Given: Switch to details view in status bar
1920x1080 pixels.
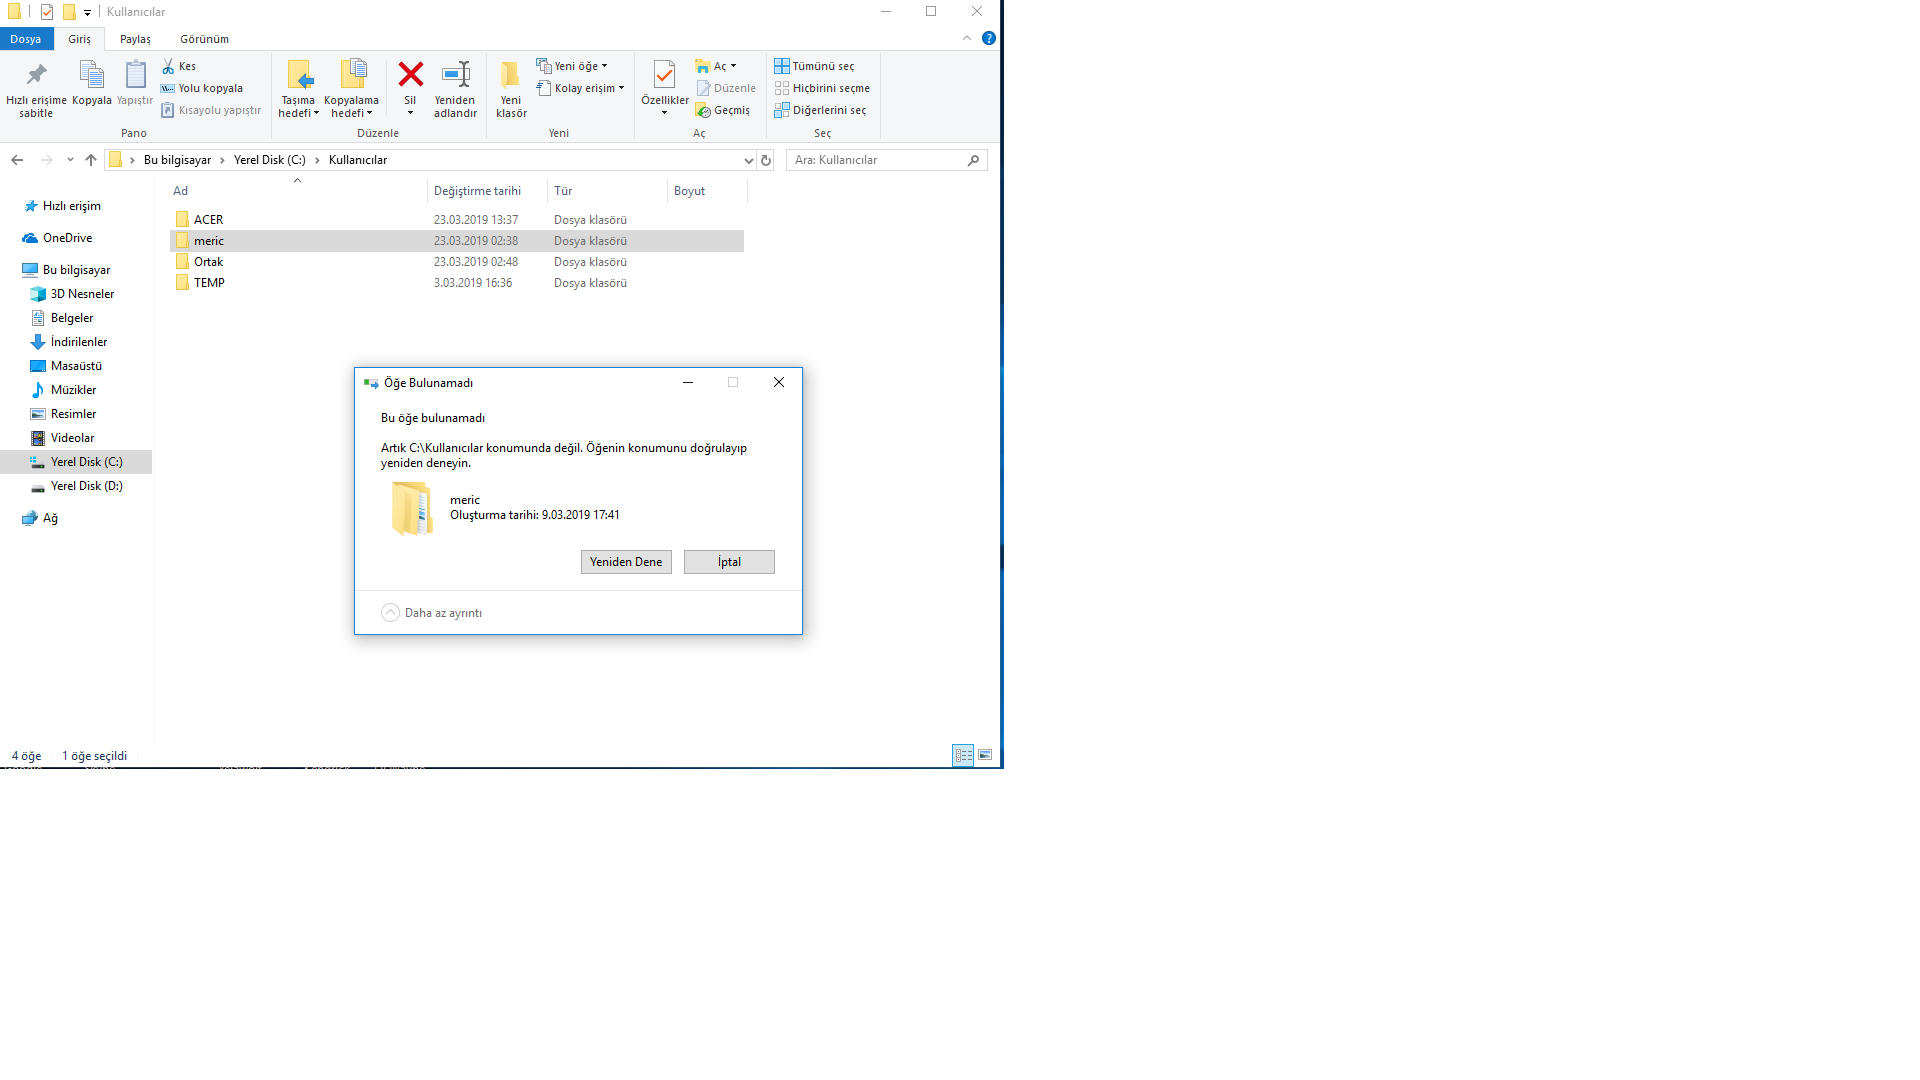Looking at the screenshot, I should point(963,755).
